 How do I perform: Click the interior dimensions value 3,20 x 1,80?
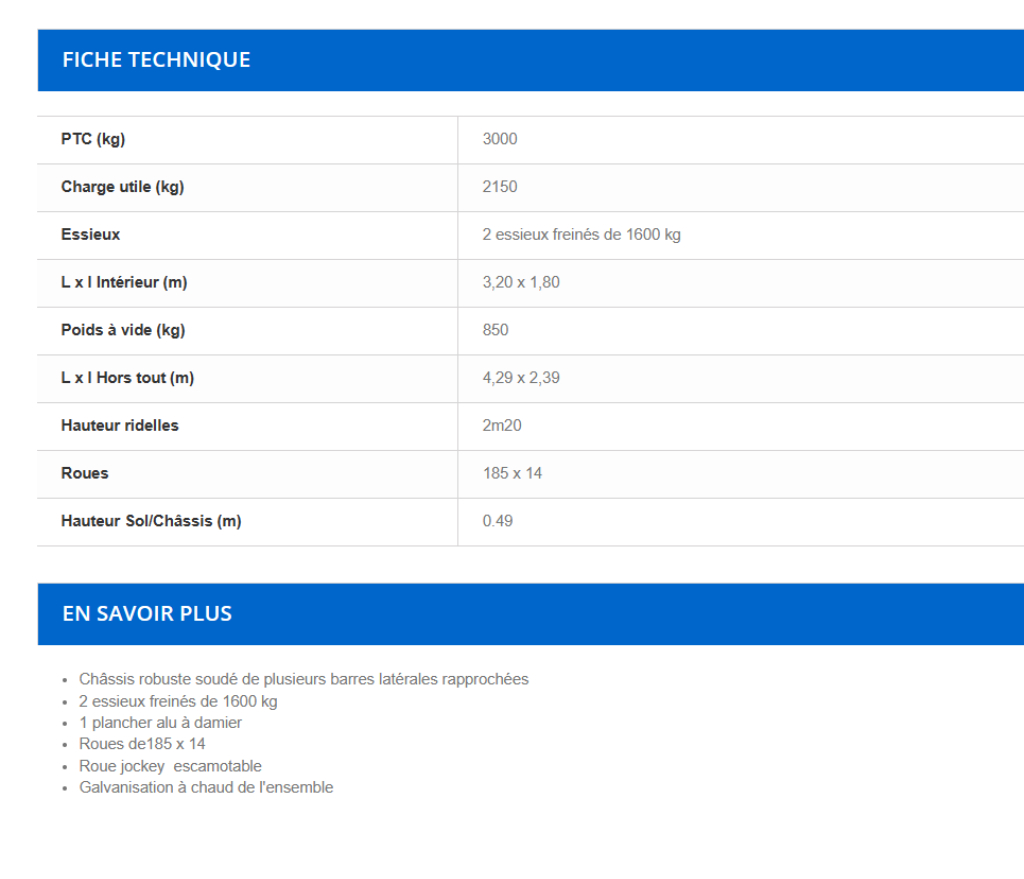pyautogui.click(x=521, y=282)
